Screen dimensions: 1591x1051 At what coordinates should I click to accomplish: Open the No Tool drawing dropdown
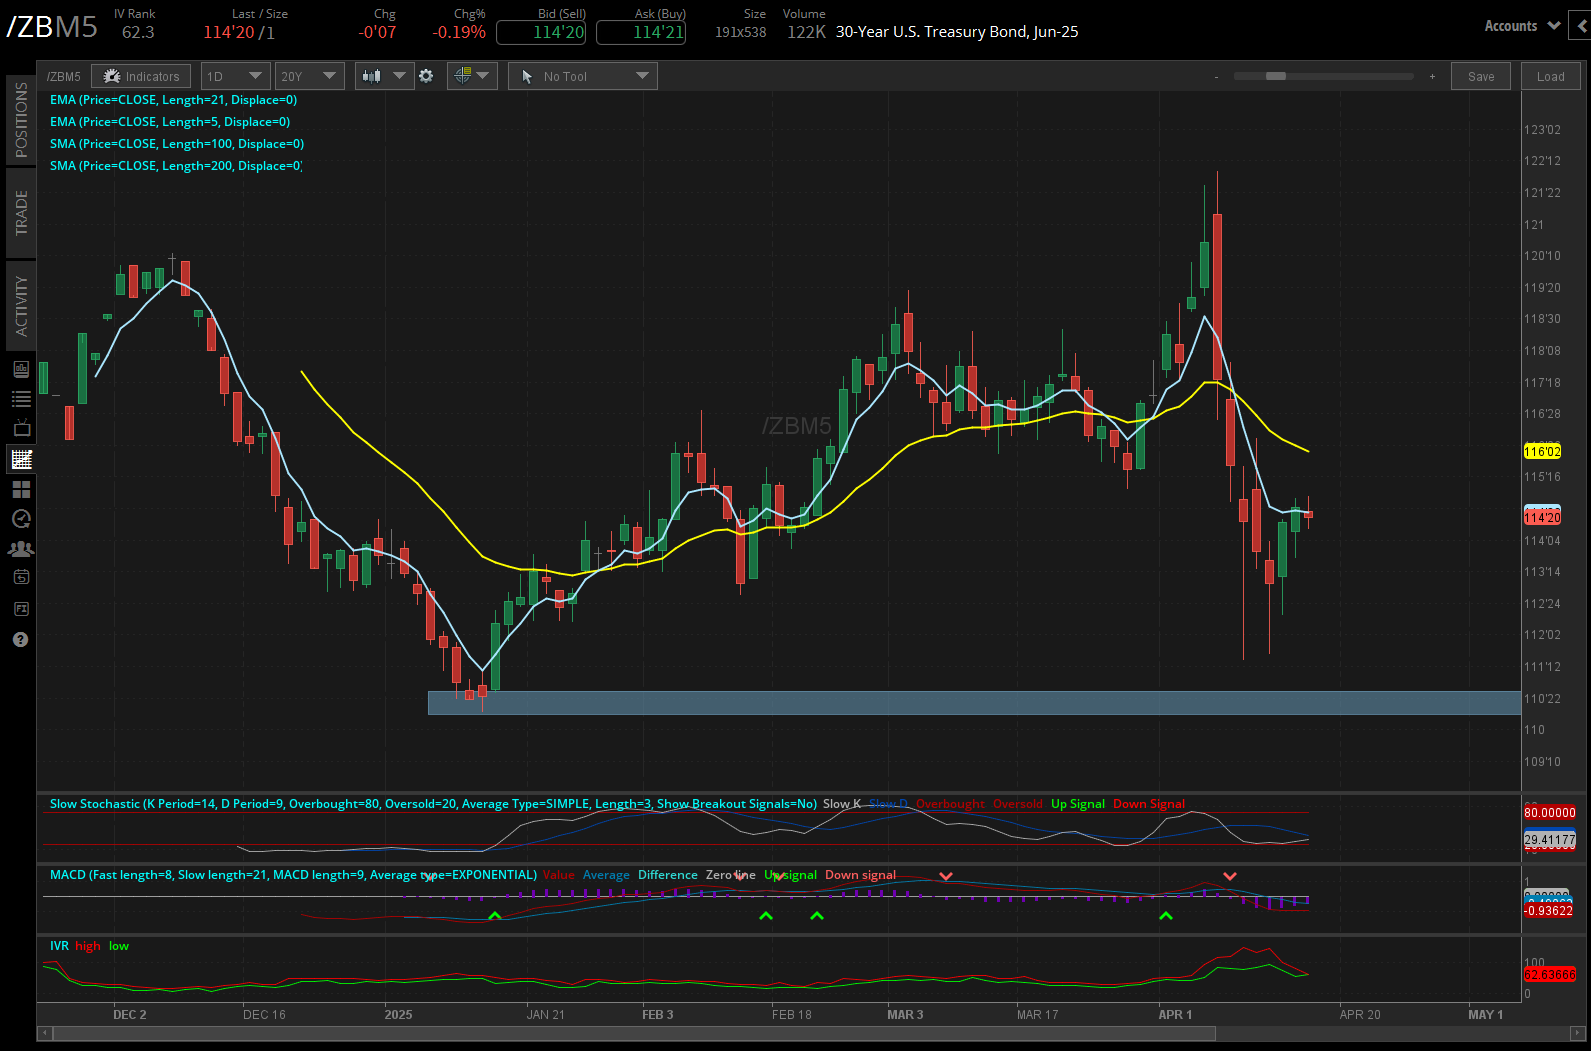(584, 76)
